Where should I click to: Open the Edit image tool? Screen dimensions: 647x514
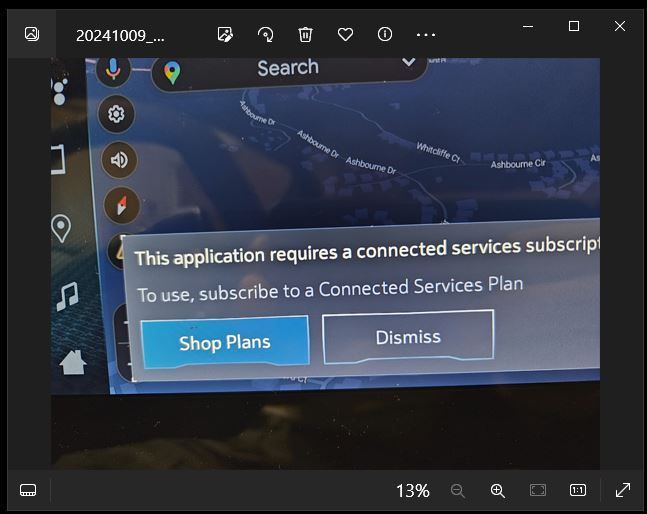tap(226, 34)
